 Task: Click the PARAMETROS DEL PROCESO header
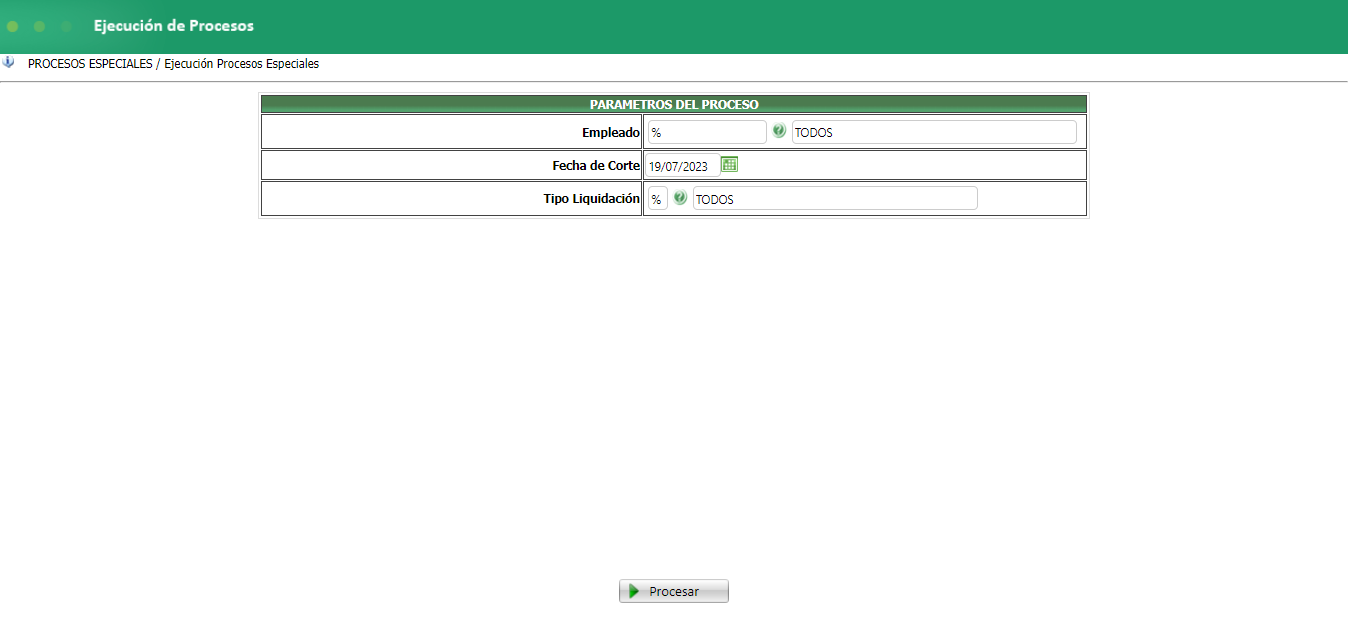click(674, 104)
